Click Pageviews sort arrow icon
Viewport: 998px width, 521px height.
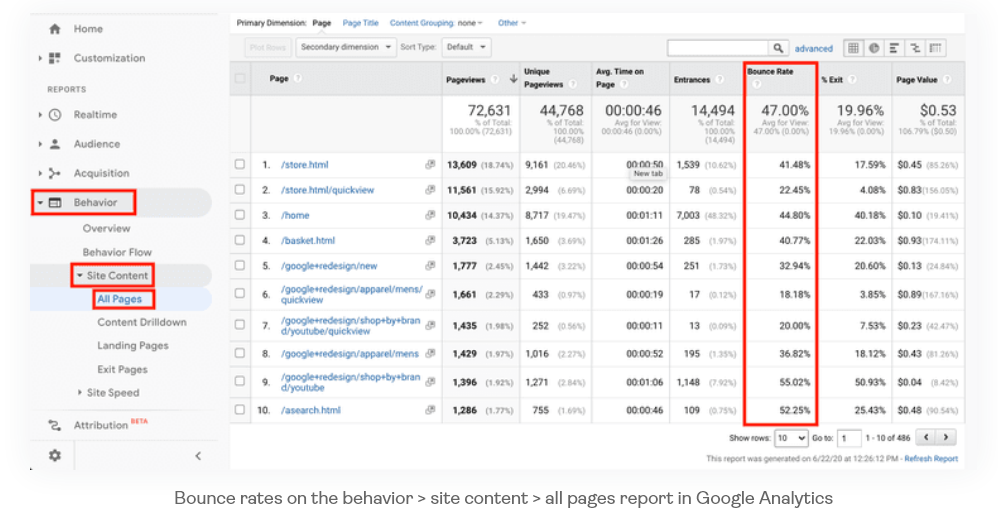pyautogui.click(x=513, y=79)
